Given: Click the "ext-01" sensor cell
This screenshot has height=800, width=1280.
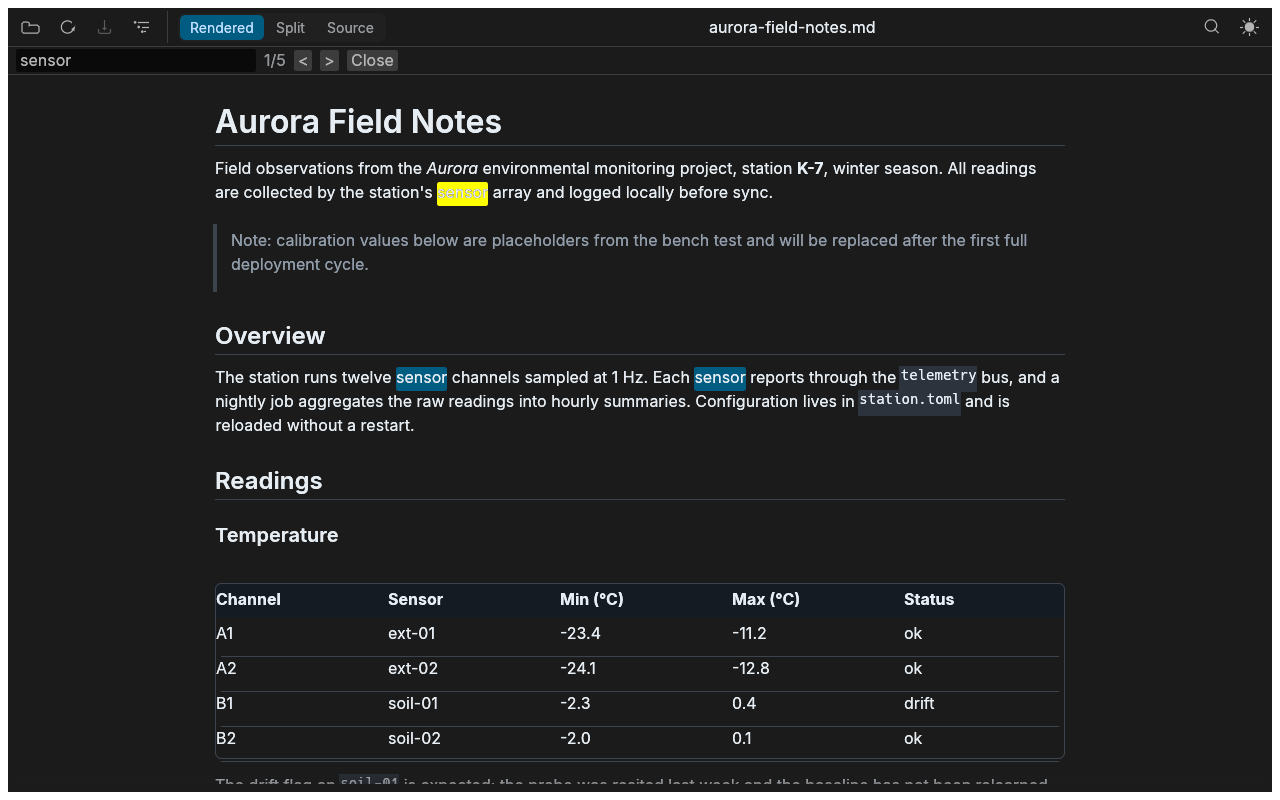Looking at the screenshot, I should pos(412,634).
